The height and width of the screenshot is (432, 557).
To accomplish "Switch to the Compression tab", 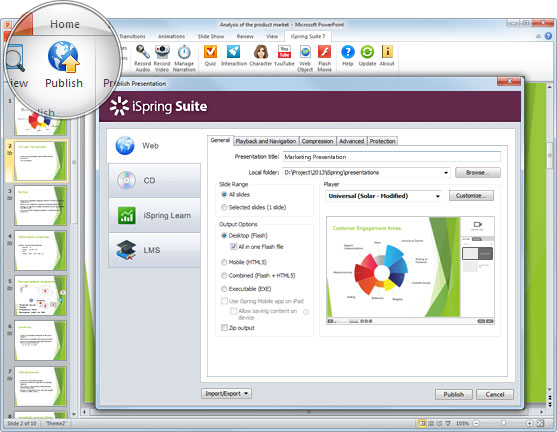I will [317, 141].
